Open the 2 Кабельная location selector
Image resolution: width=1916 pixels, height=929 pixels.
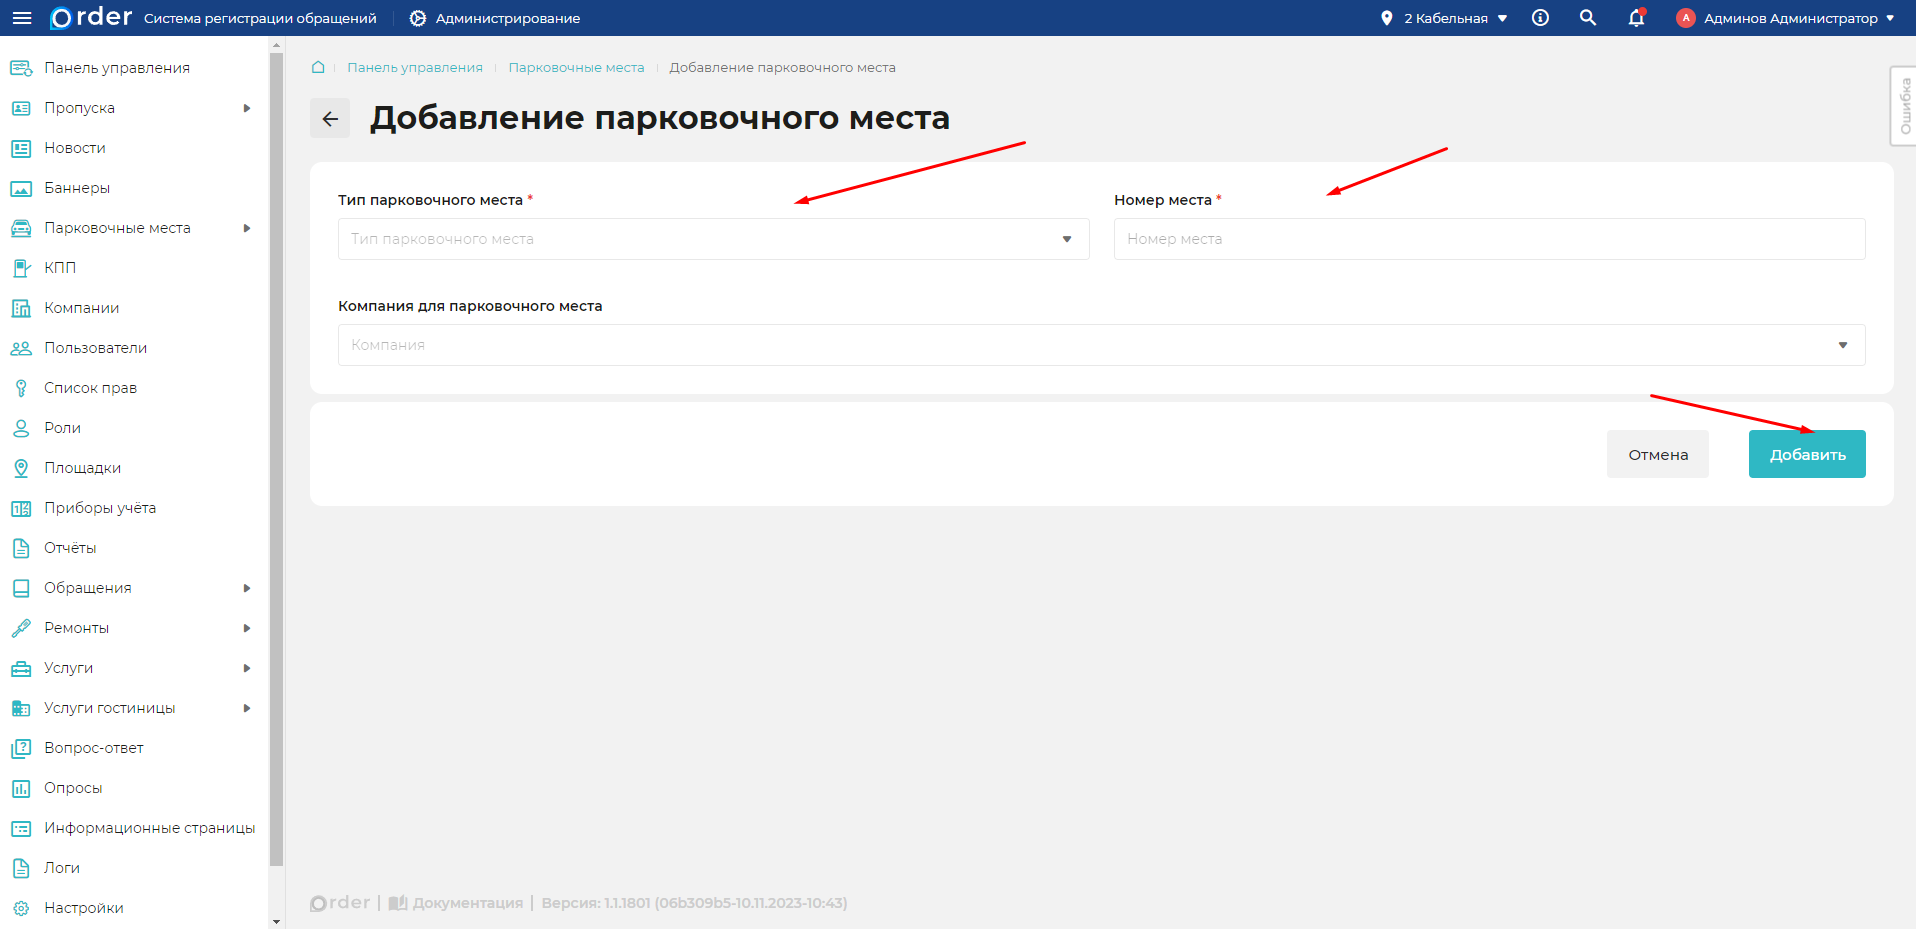click(x=1443, y=17)
